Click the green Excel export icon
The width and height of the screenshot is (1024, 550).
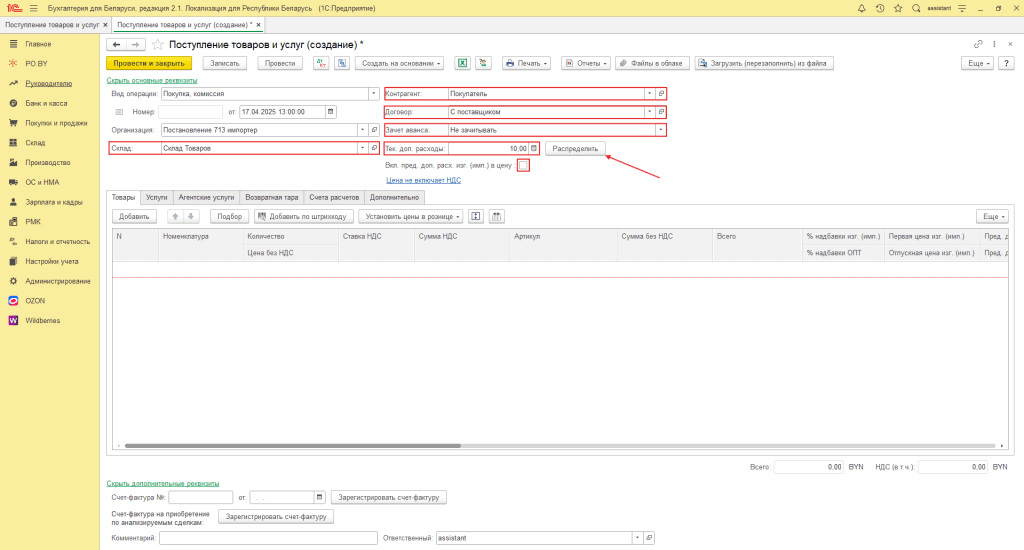click(462, 63)
